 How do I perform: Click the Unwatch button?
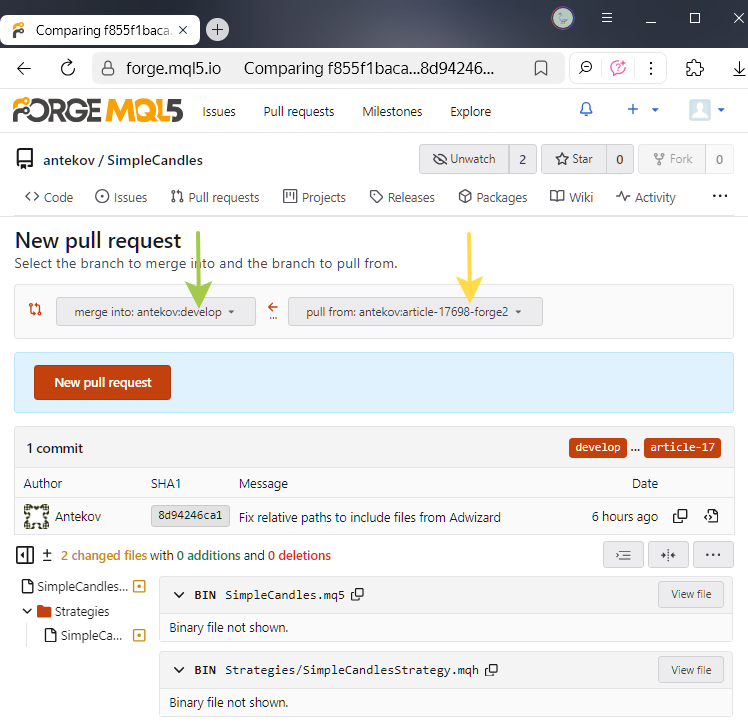coord(464,159)
